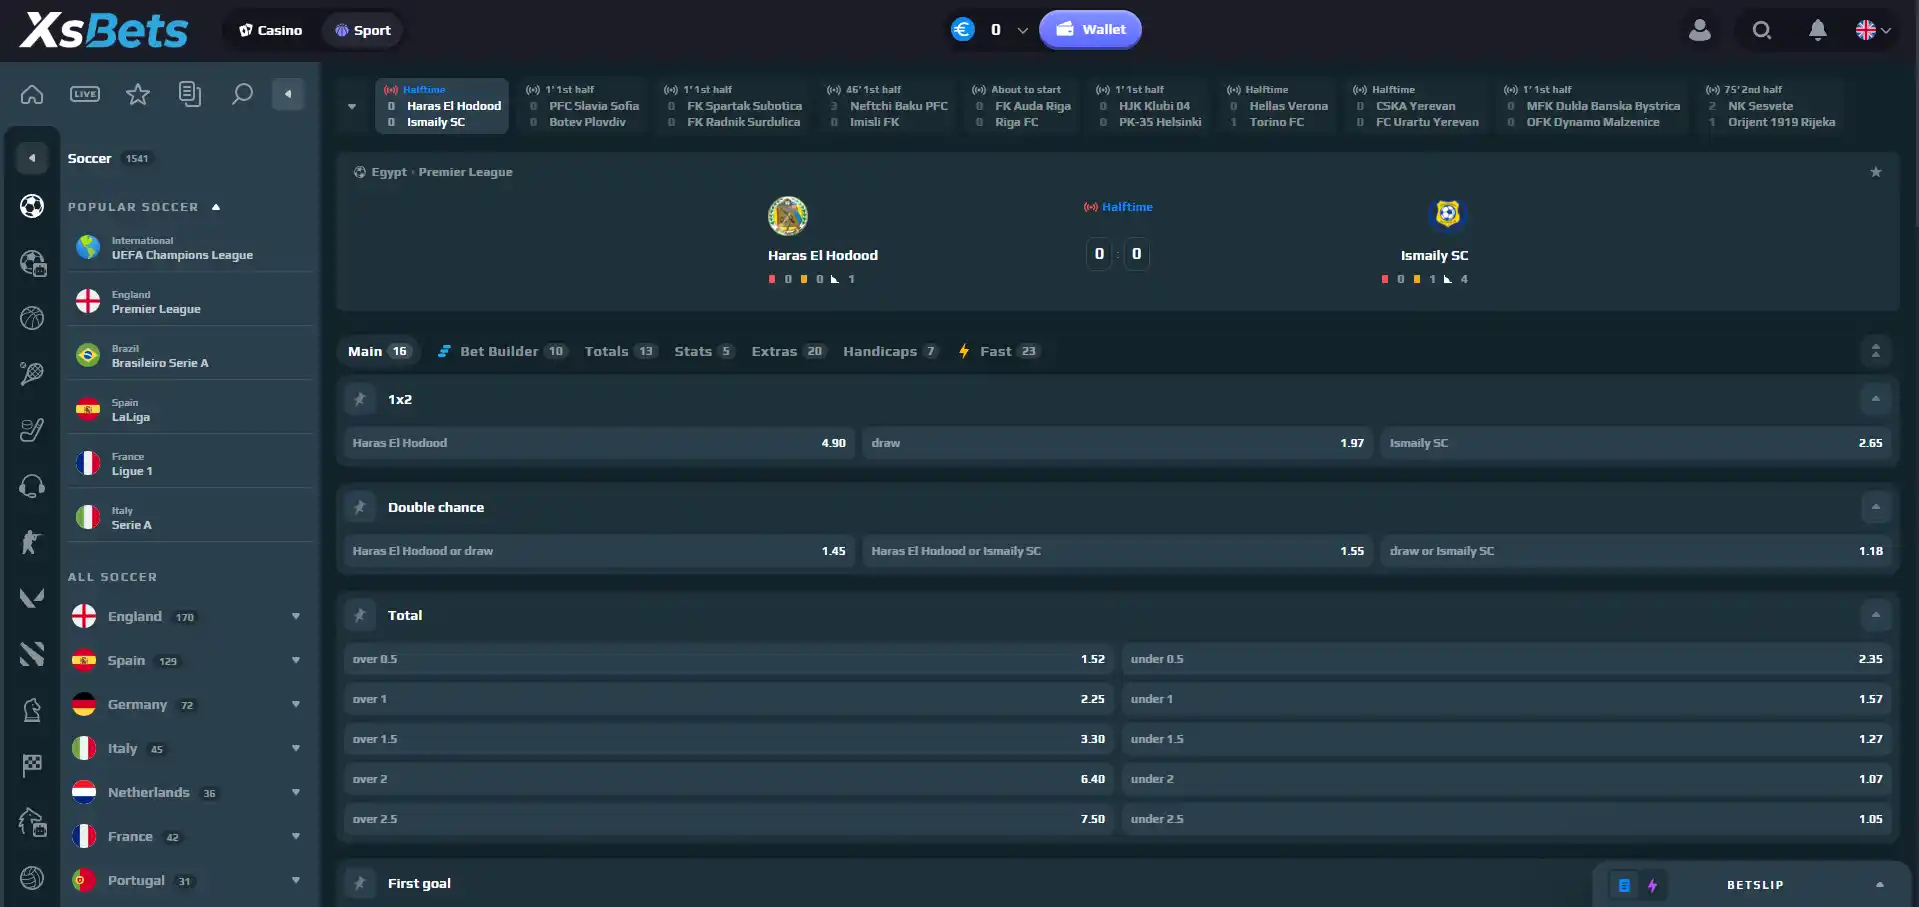1919x907 pixels.
Task: Open the Casino section
Action: click(x=271, y=30)
